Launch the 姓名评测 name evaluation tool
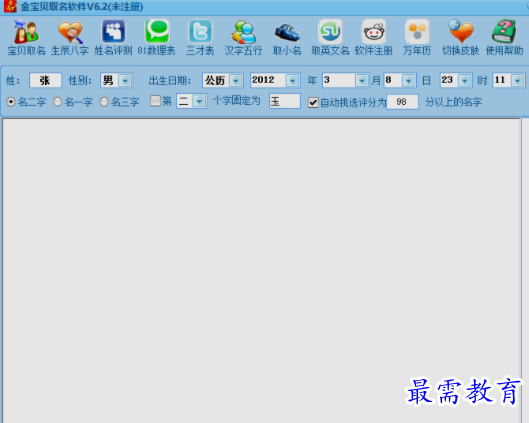The width and height of the screenshot is (529, 423). click(113, 37)
